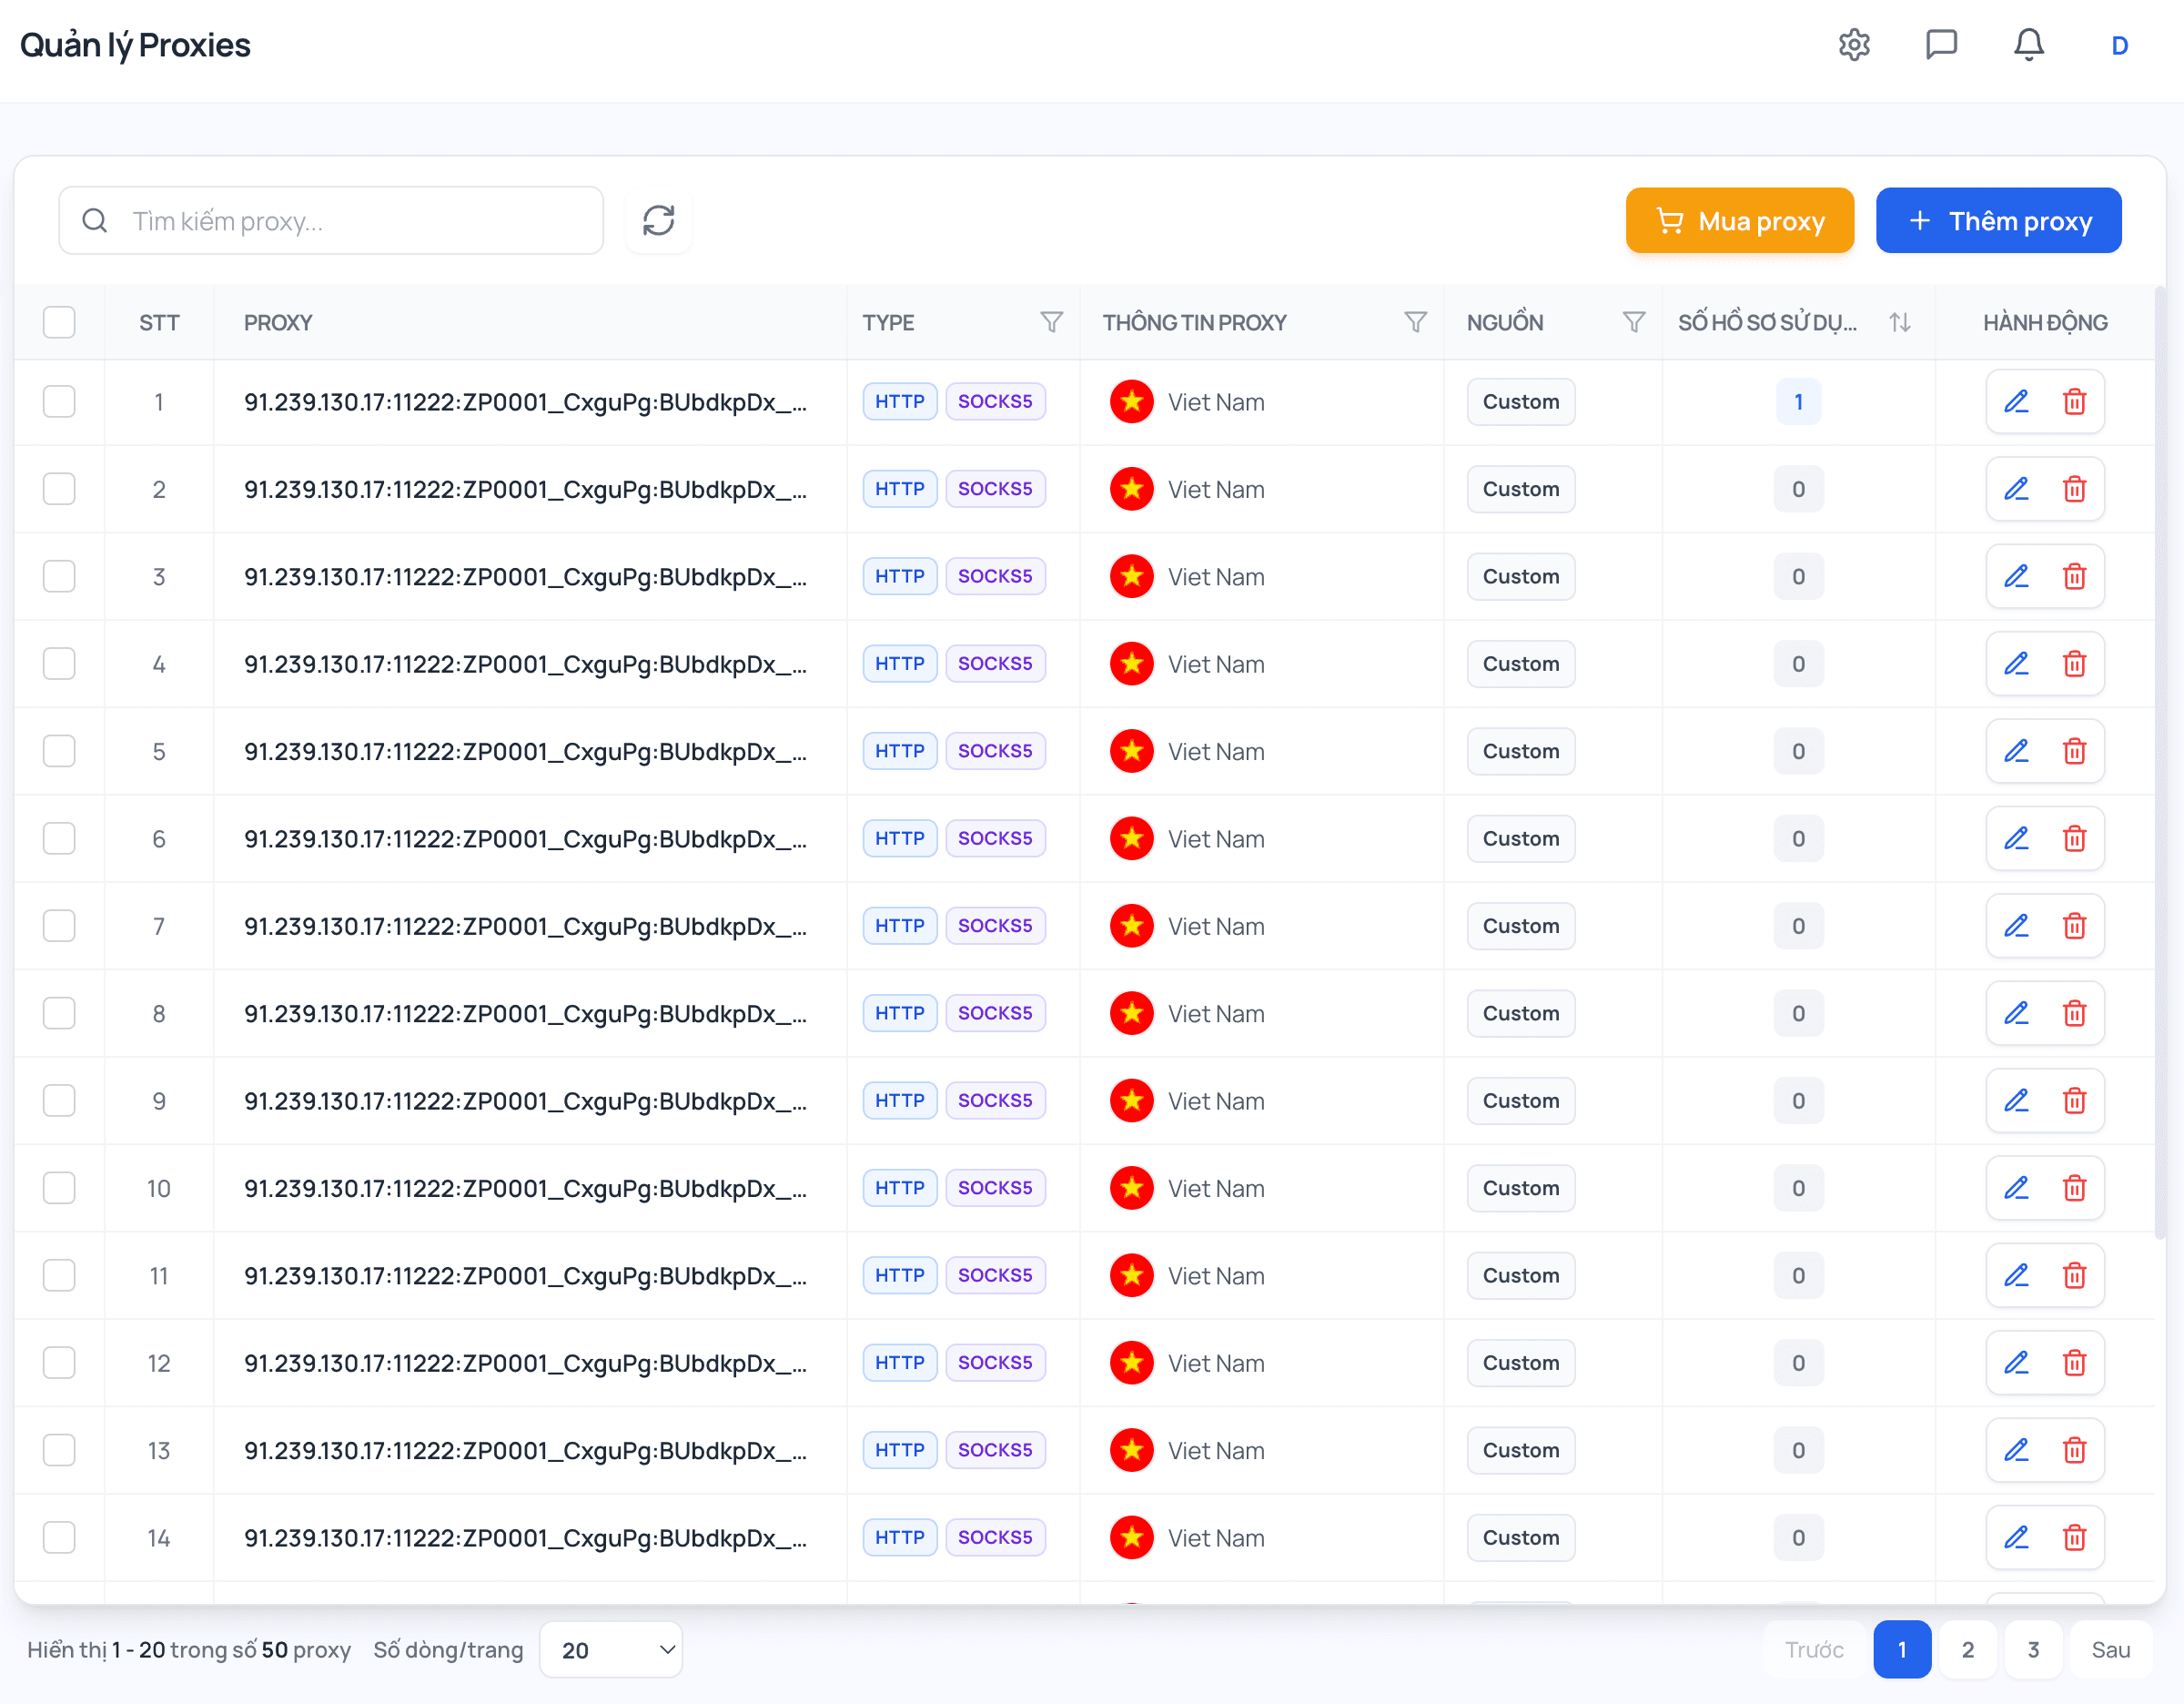Click proxy address in row 9
The width and height of the screenshot is (2184, 1704).
[x=526, y=1101]
